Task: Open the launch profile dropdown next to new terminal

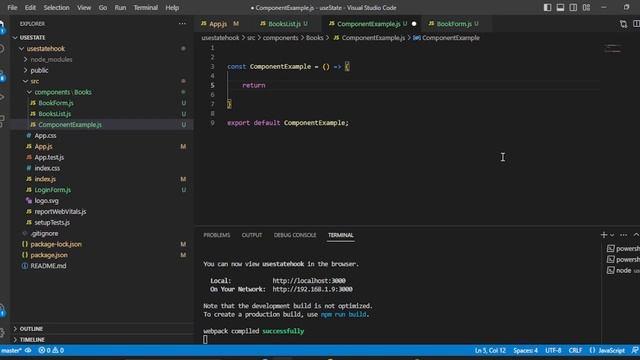Action: pos(612,235)
